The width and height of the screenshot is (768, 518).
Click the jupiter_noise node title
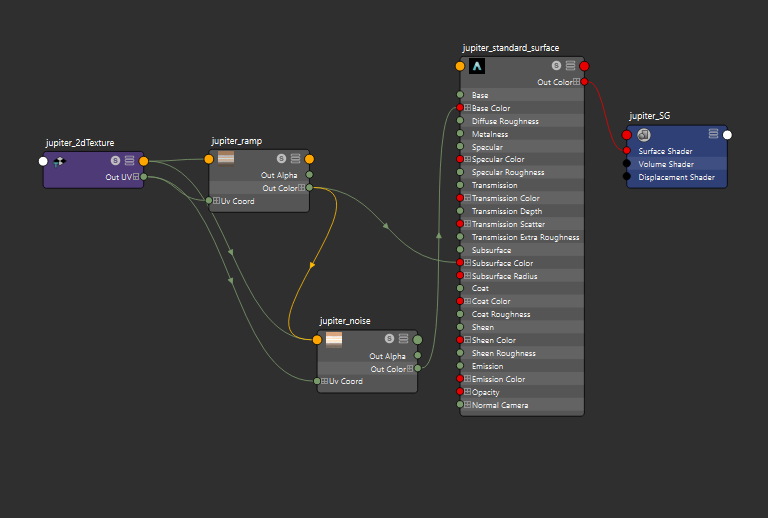(345, 321)
